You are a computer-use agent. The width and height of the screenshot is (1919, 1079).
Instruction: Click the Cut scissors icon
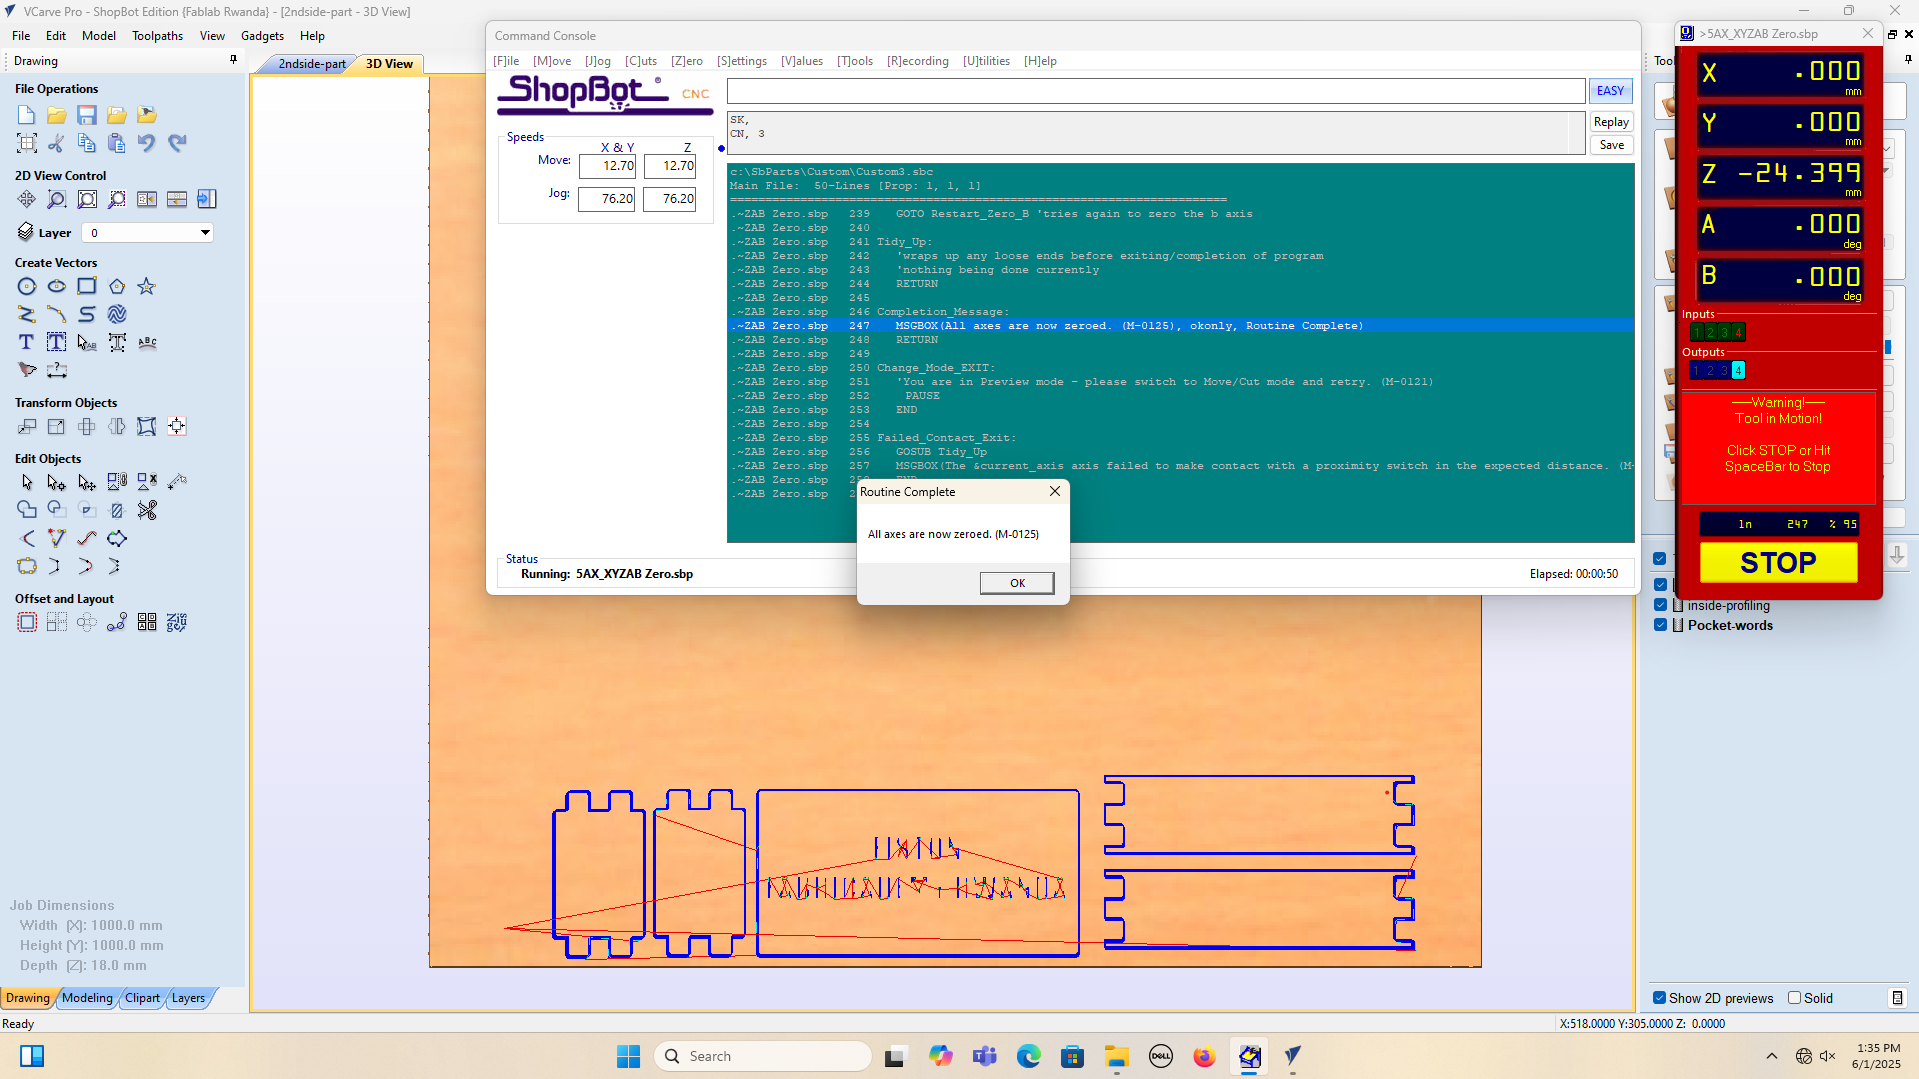pos(57,143)
